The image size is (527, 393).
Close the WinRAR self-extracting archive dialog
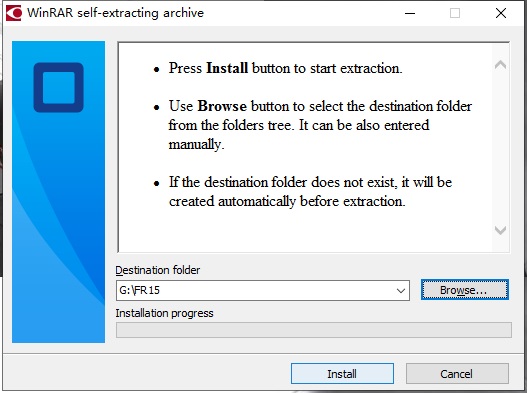(501, 13)
